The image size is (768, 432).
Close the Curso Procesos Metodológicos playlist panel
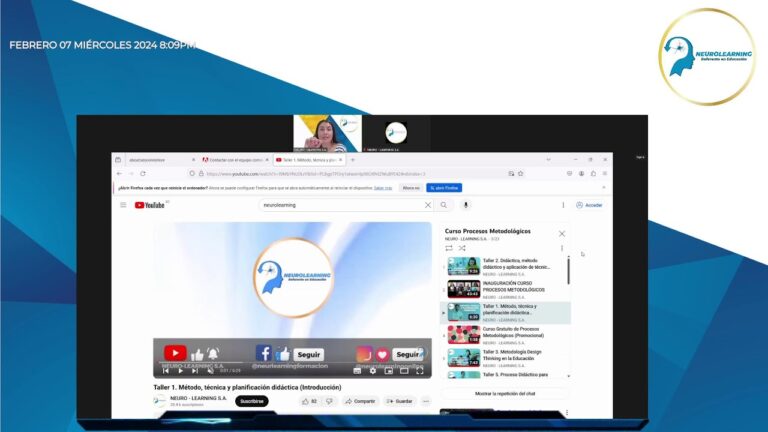coord(562,234)
